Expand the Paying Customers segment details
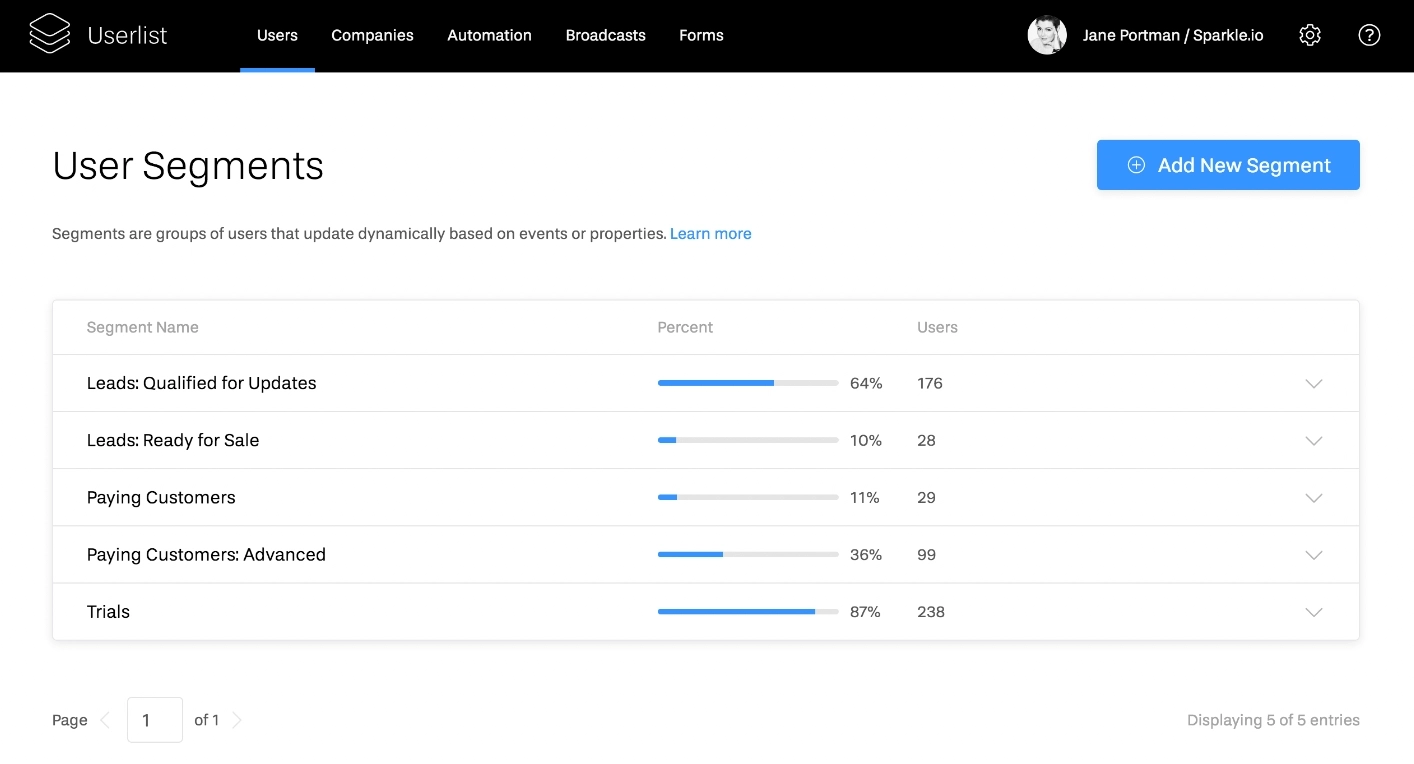The height and width of the screenshot is (764, 1414). (1313, 497)
